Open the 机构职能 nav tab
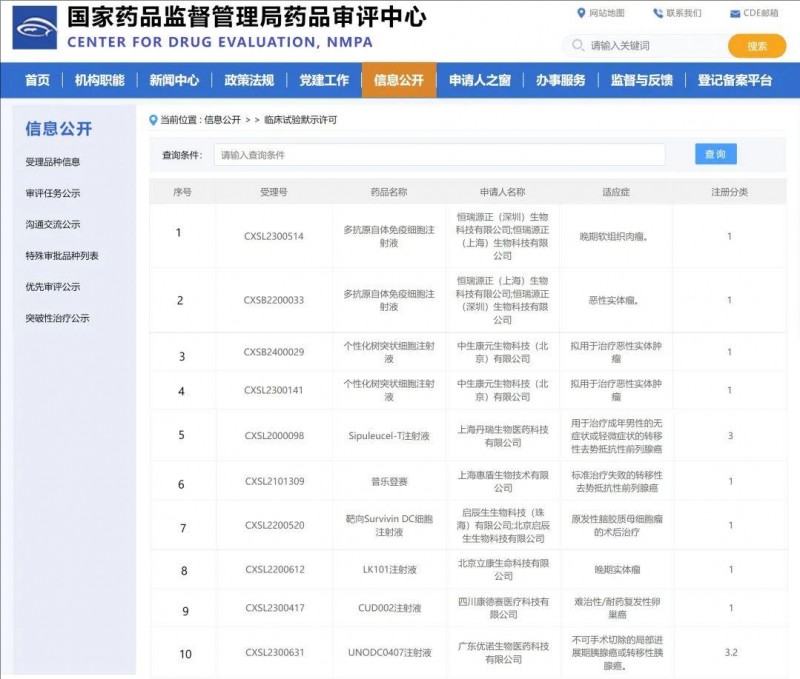This screenshot has height=679, width=800. [x=99, y=80]
